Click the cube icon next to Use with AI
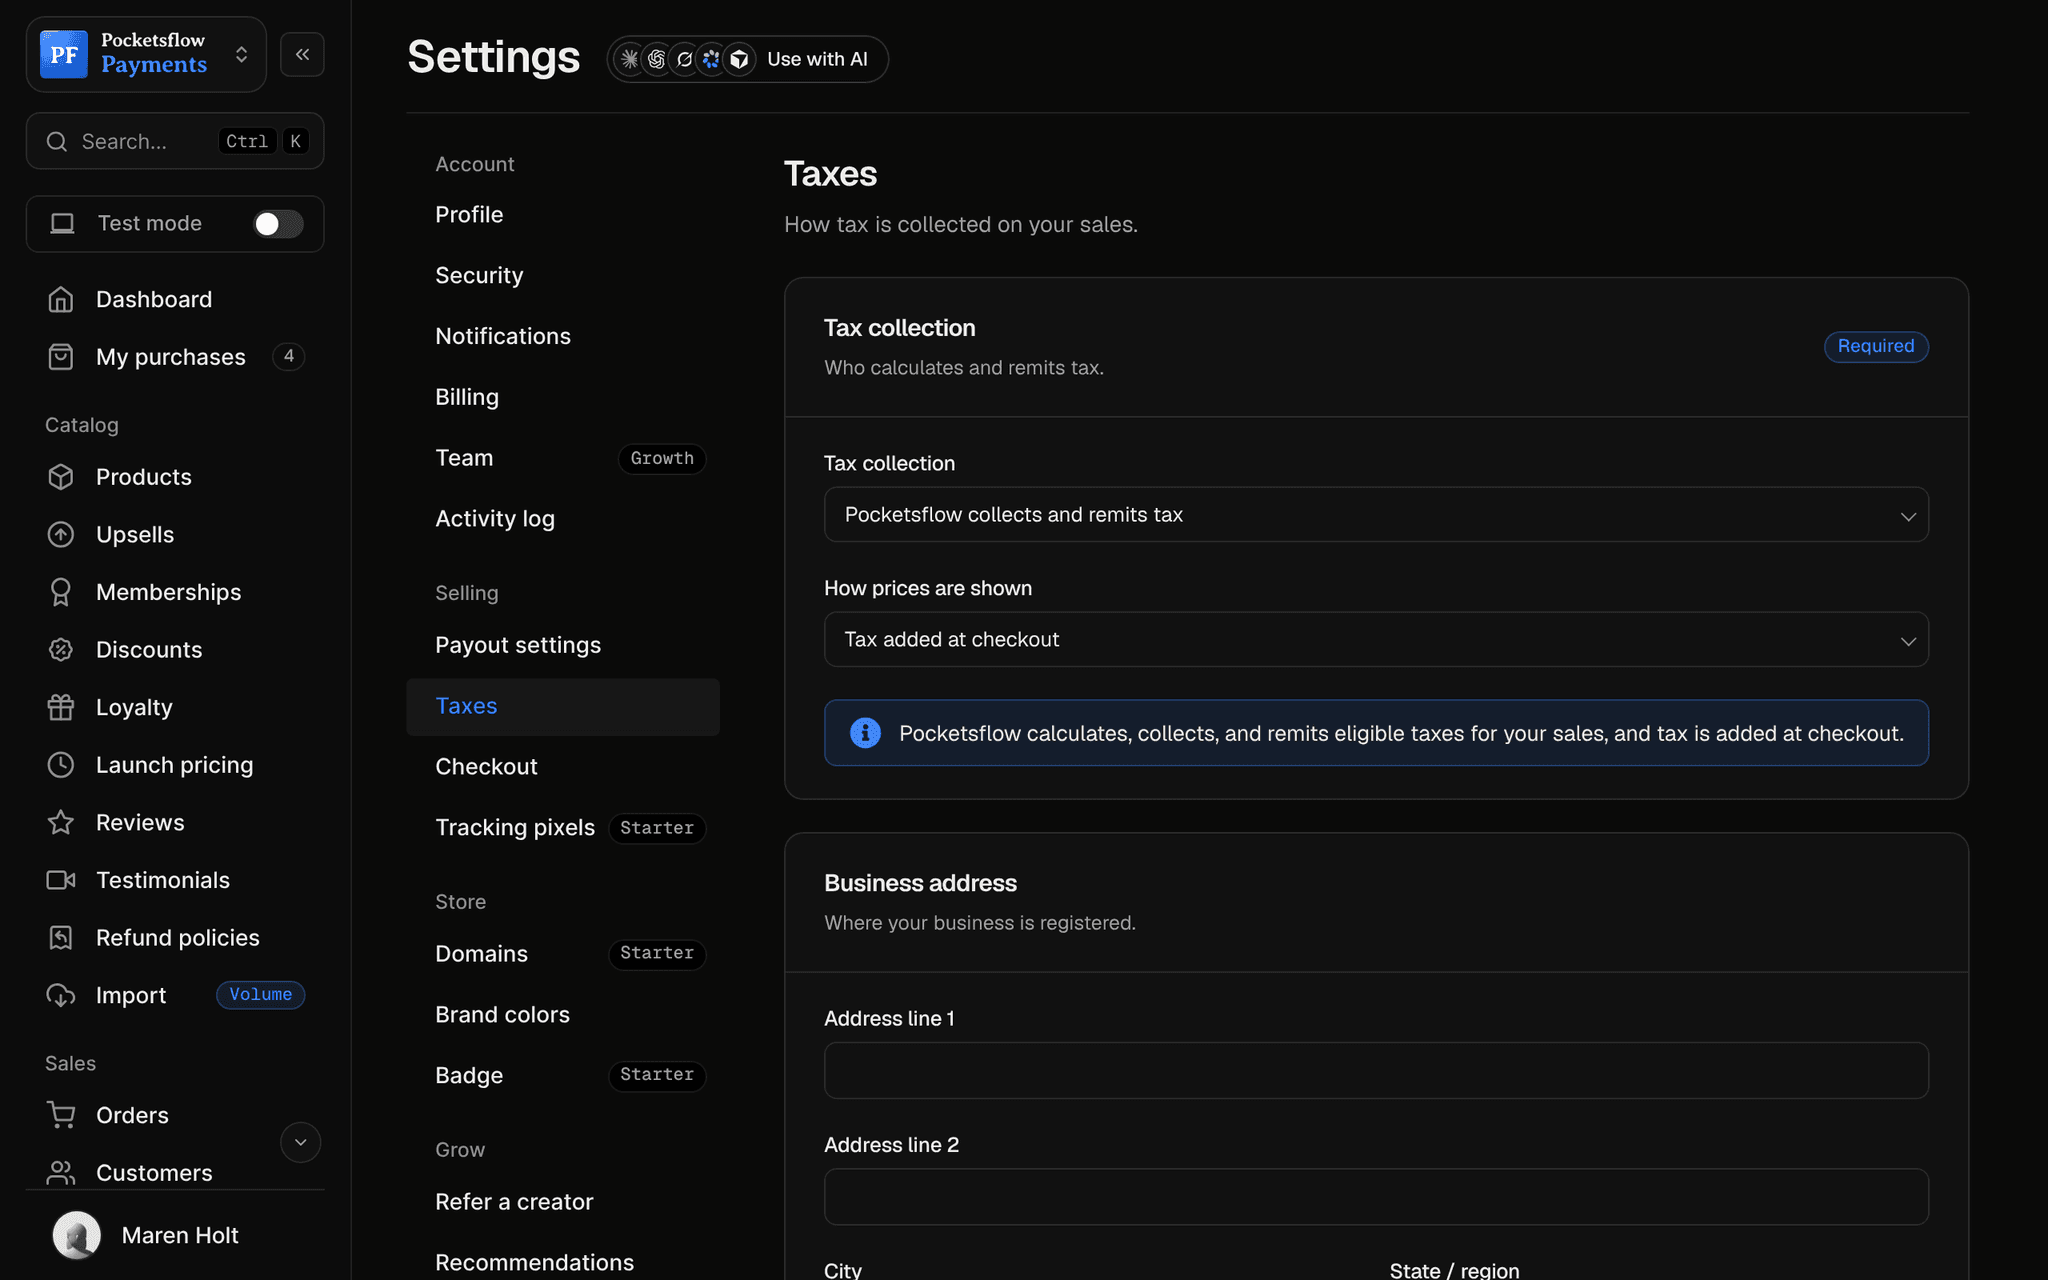 click(739, 59)
